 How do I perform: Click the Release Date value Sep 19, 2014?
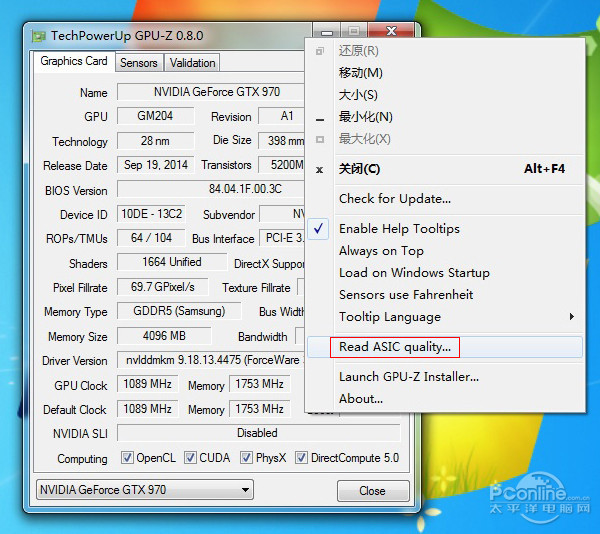click(x=155, y=165)
